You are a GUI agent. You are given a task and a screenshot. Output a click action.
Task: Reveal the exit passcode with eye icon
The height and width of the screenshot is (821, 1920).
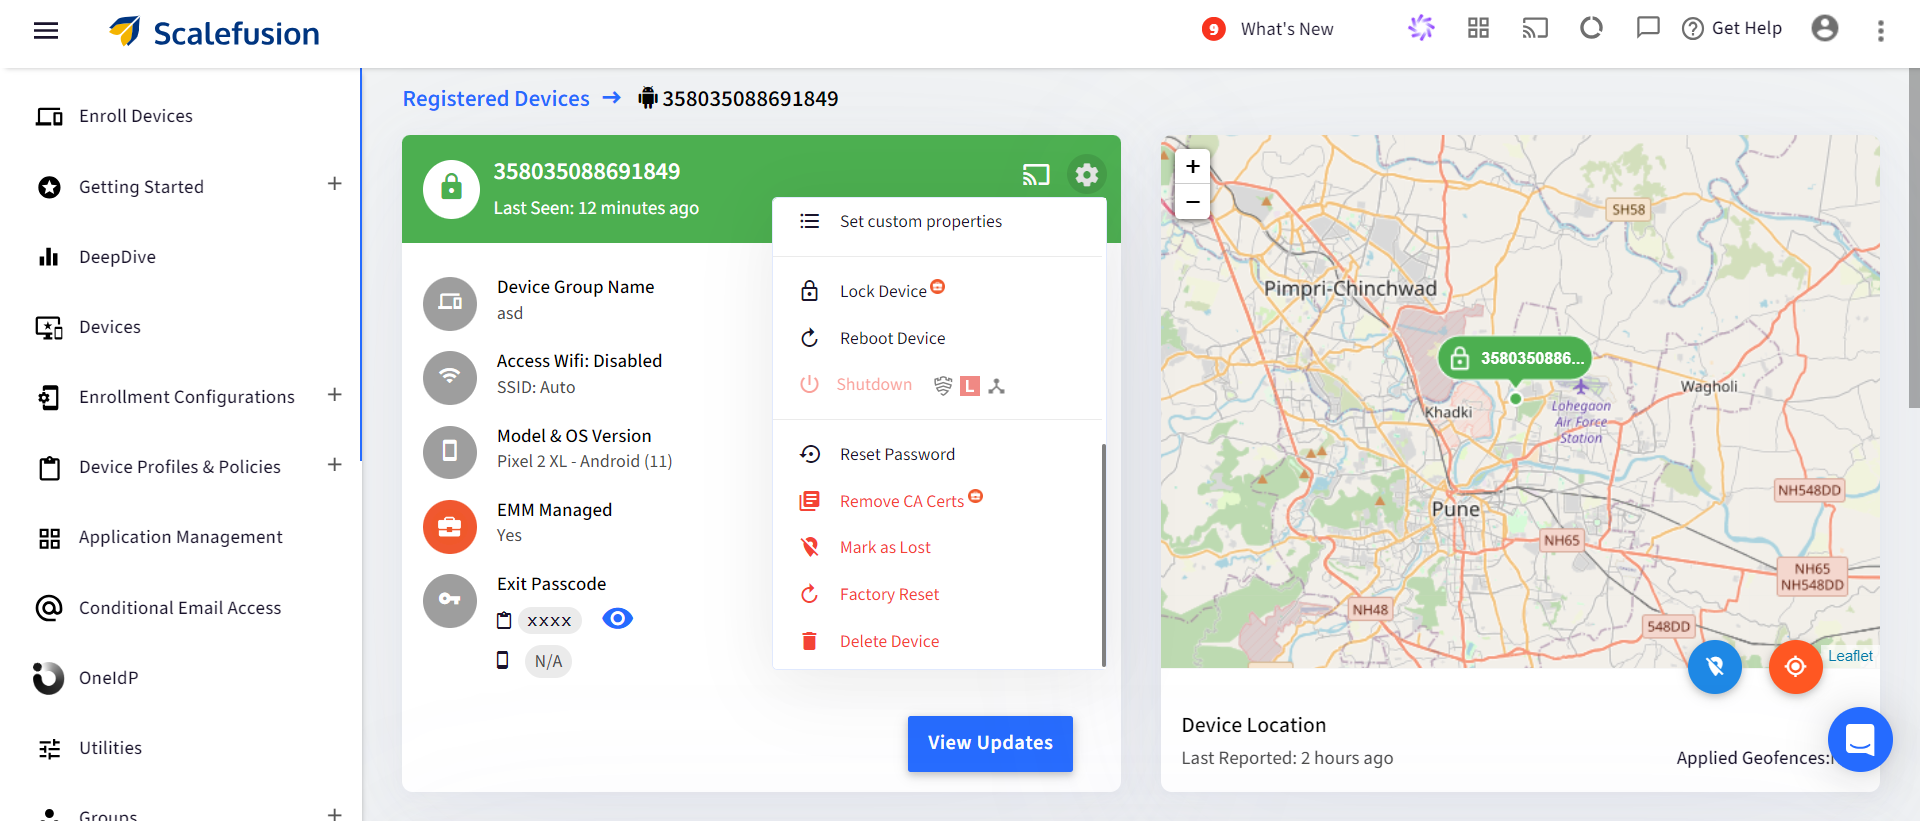(618, 618)
